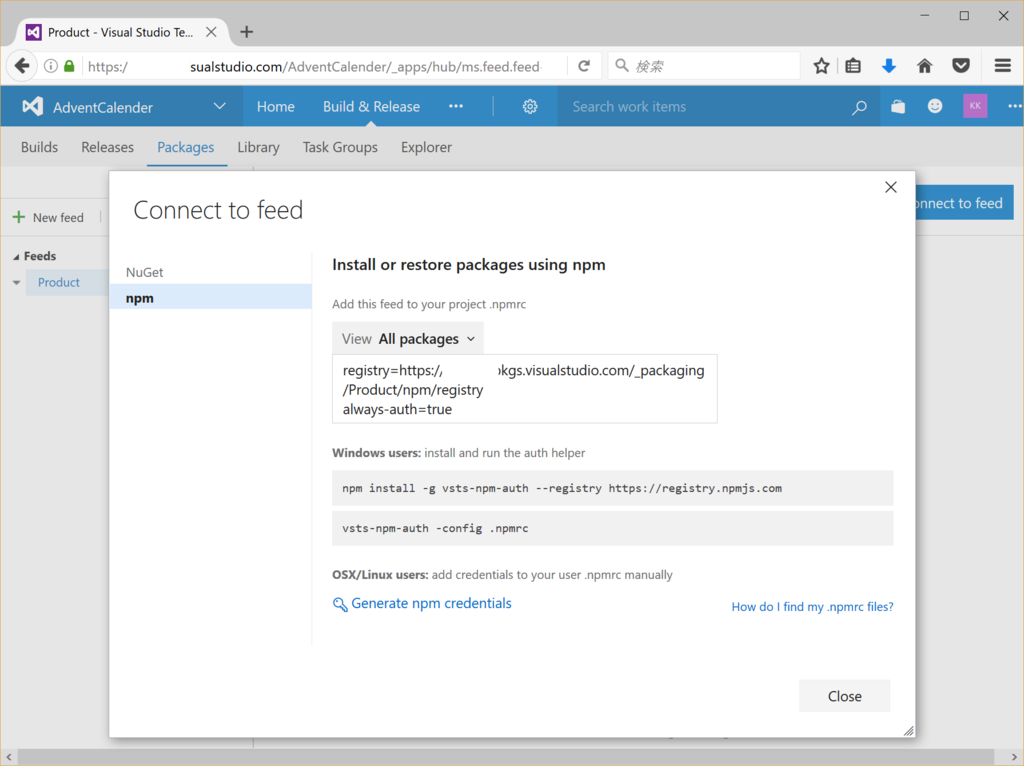
Task: Open How do I find my .npmrc files link
Action: pos(812,607)
